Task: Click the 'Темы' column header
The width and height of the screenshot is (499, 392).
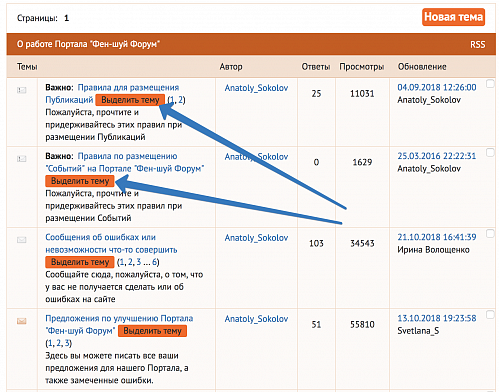Action: [27, 67]
